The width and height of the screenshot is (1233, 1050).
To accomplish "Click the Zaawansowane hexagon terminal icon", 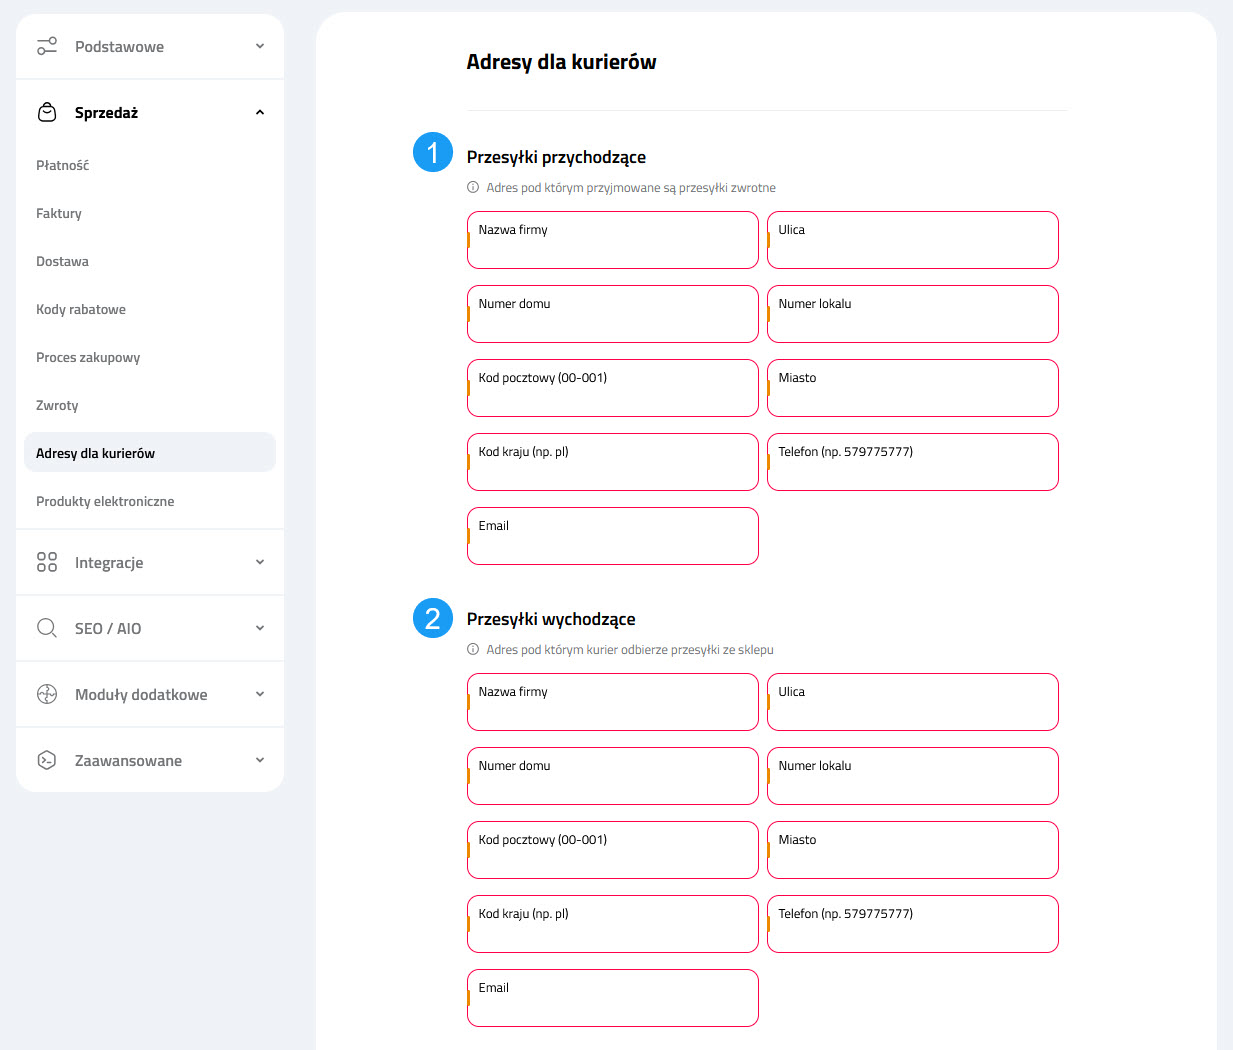I will (x=47, y=760).
